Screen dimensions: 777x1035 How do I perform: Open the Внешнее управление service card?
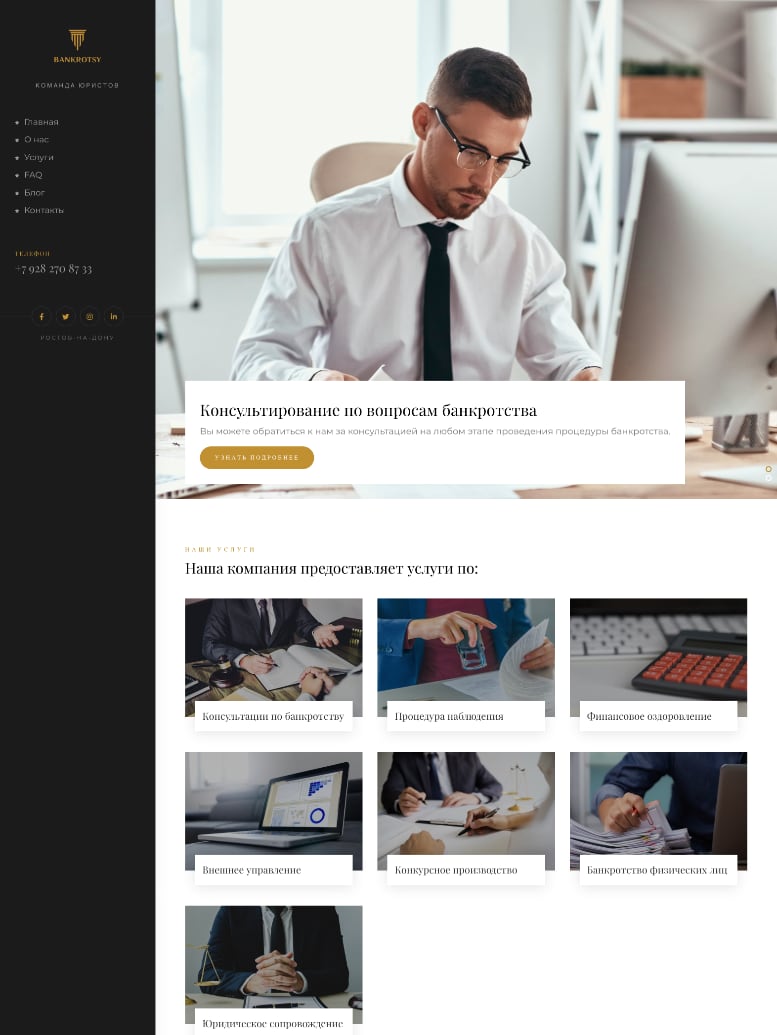point(273,818)
